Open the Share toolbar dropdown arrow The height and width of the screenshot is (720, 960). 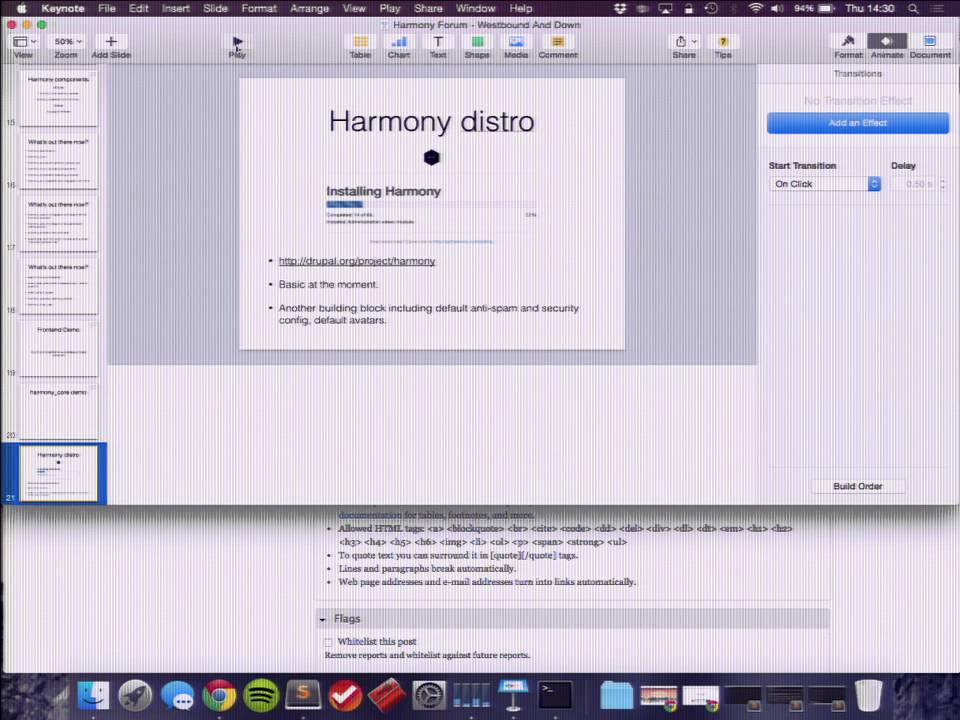(x=694, y=42)
